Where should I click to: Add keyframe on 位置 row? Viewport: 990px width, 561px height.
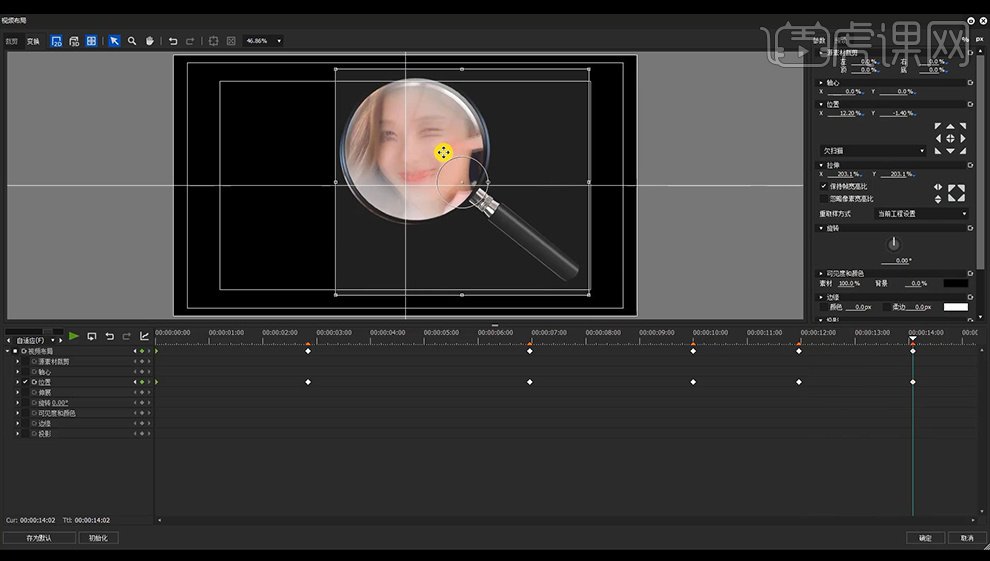(142, 382)
